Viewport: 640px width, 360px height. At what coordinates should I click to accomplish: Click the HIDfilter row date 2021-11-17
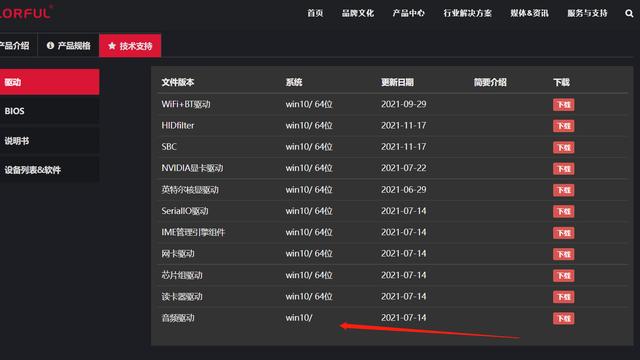tap(404, 125)
